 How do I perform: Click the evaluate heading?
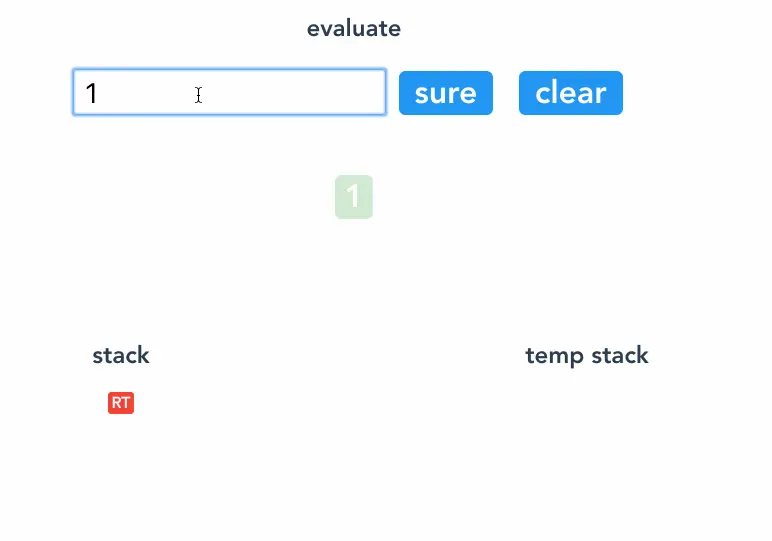click(x=354, y=29)
